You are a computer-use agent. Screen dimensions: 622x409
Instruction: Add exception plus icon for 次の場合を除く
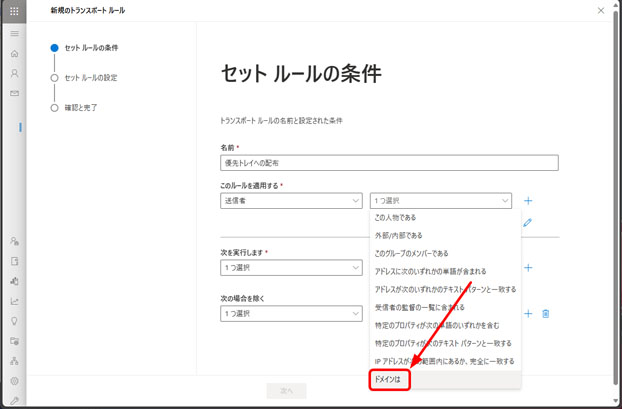coord(528,314)
